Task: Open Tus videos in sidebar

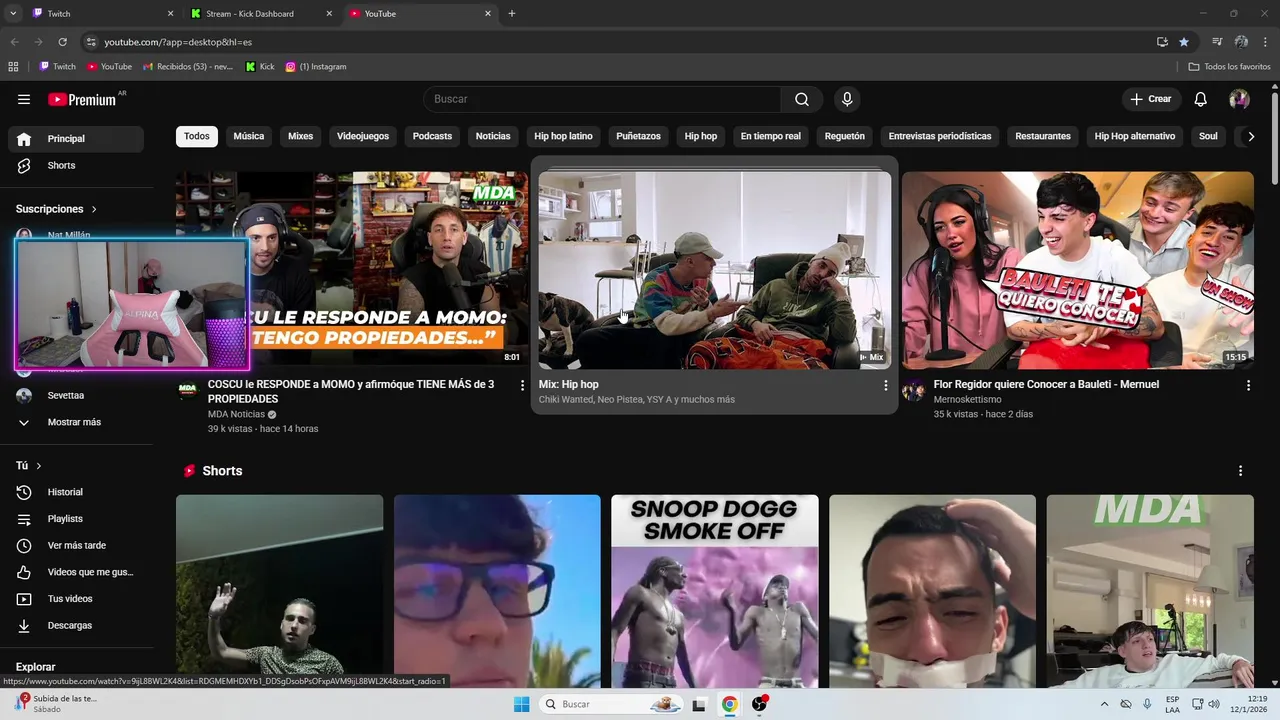Action: (76, 599)
